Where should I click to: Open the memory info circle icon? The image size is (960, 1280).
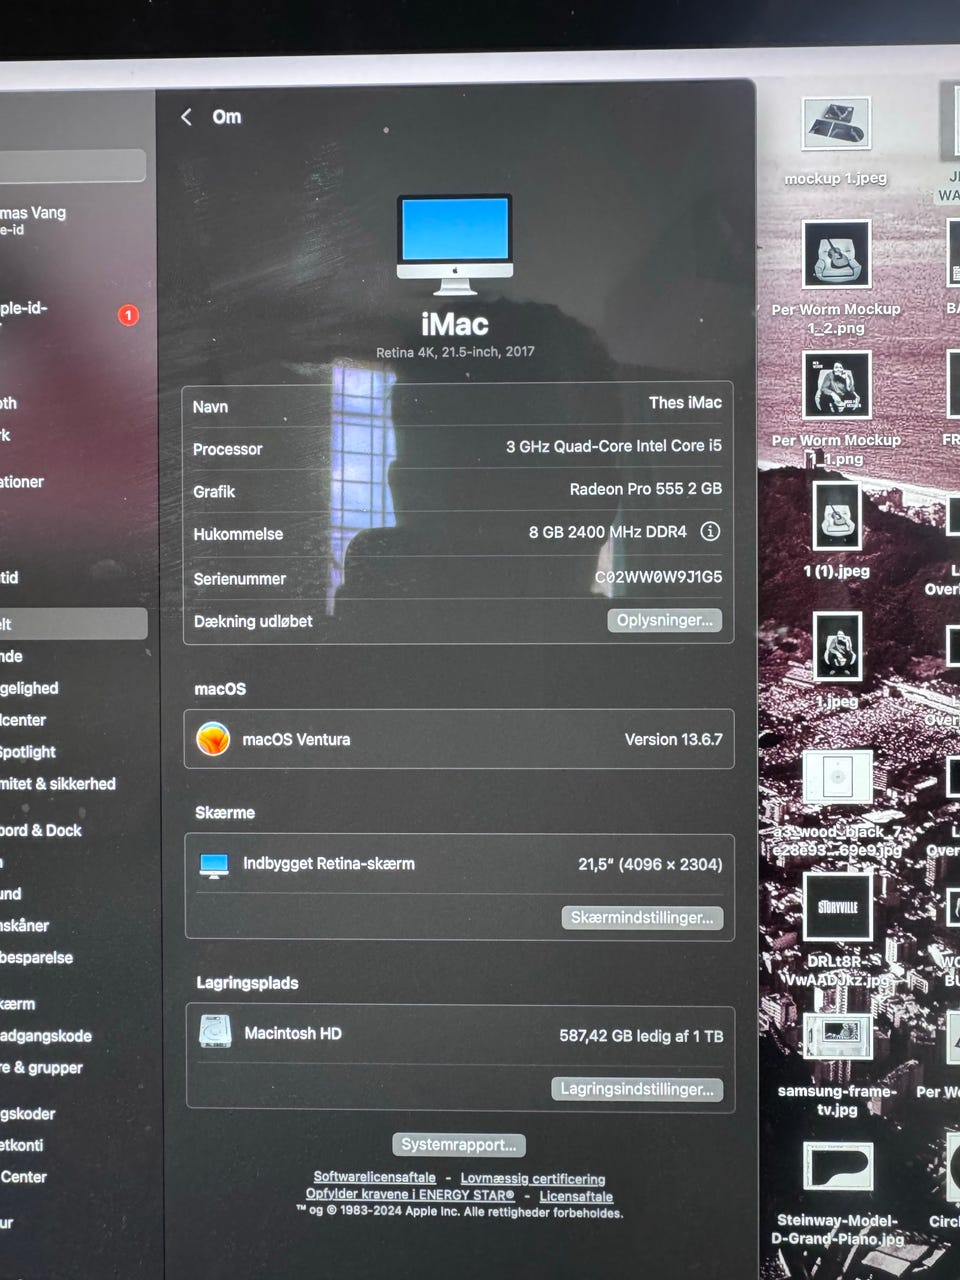[x=710, y=532]
